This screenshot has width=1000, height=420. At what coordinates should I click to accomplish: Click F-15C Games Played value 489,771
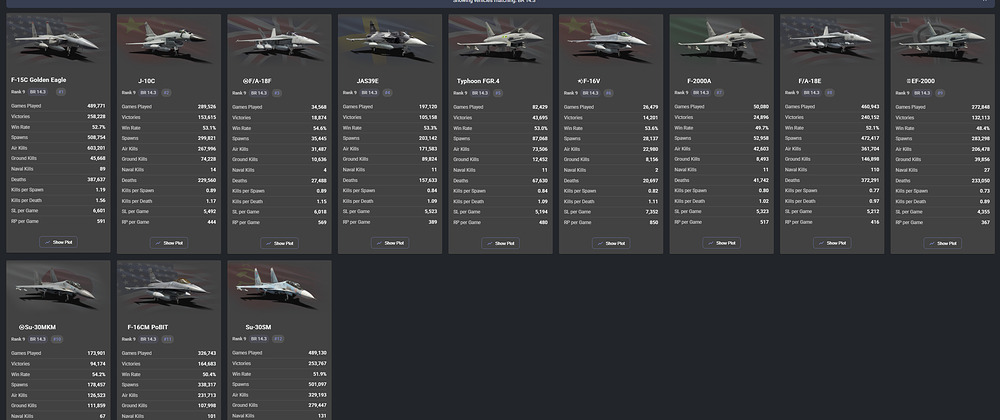[x=96, y=106]
